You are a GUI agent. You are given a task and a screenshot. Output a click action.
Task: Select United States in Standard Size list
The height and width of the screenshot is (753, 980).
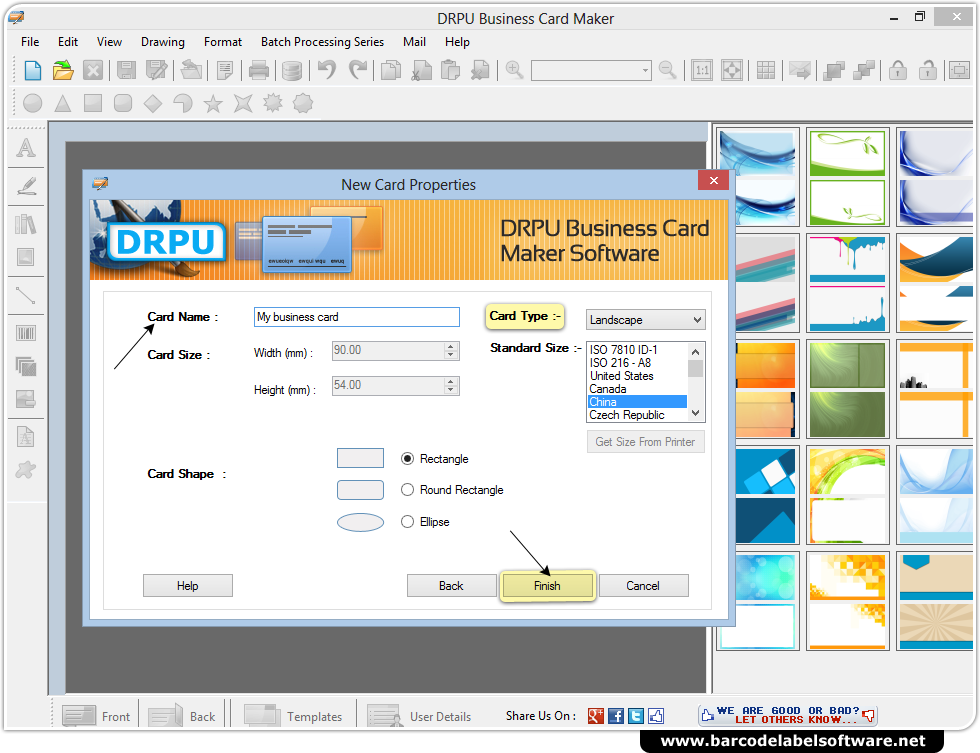[638, 376]
